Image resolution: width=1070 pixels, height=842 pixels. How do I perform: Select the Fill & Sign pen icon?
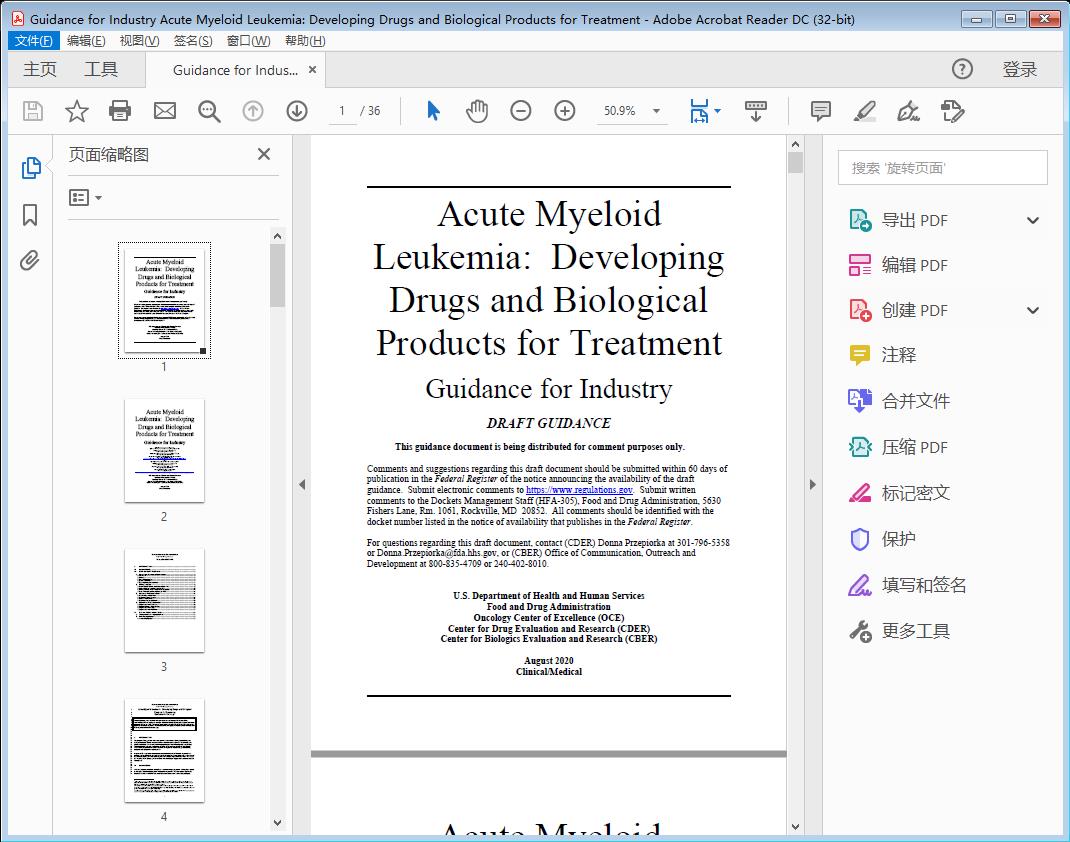point(908,111)
